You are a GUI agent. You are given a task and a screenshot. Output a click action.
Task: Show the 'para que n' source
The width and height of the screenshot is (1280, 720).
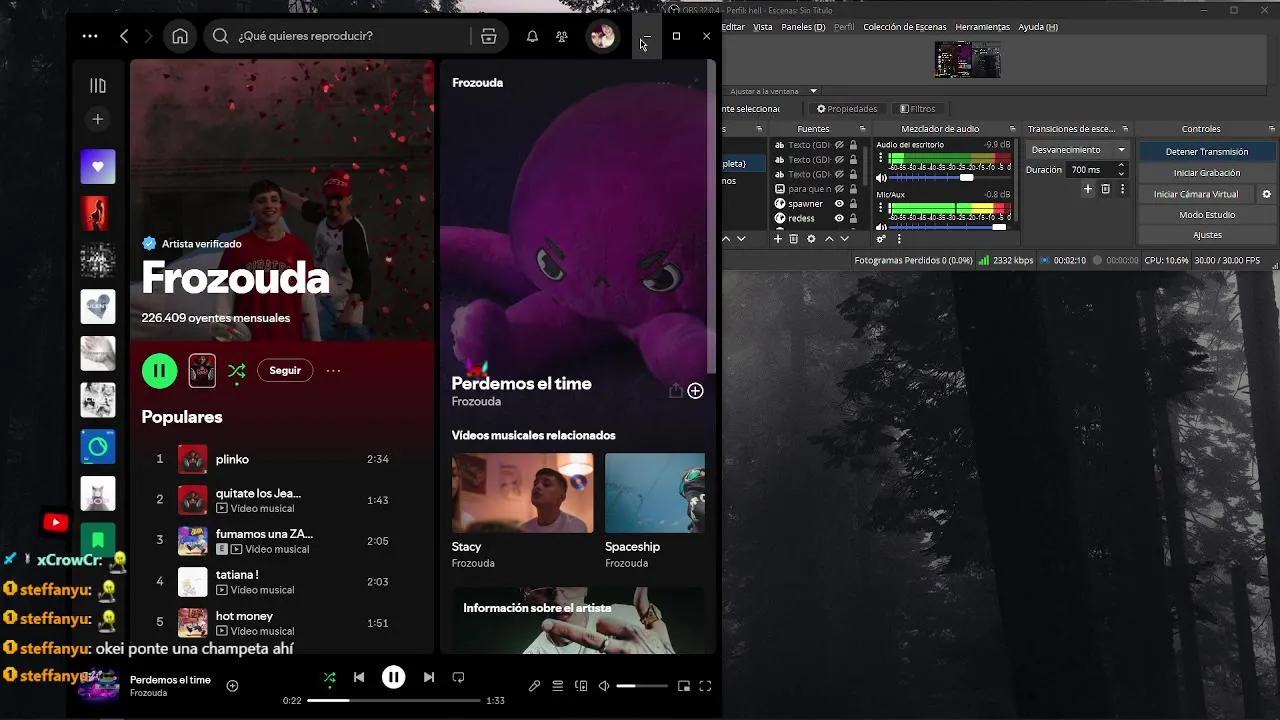839,189
